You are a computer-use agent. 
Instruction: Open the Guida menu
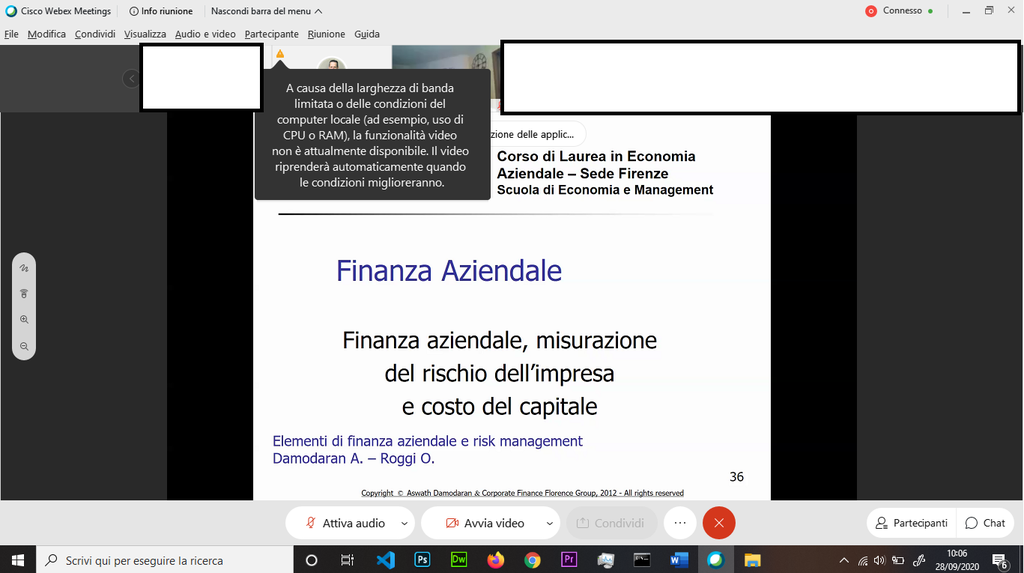coord(367,34)
